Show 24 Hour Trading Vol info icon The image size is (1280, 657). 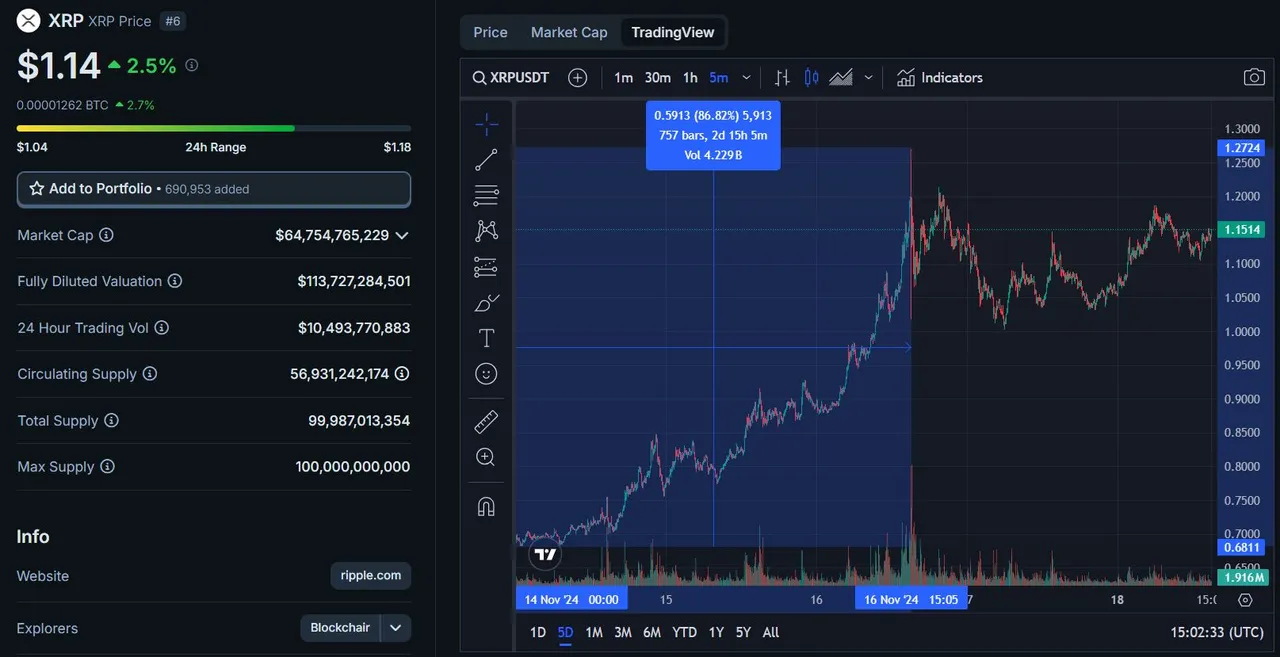click(162, 328)
